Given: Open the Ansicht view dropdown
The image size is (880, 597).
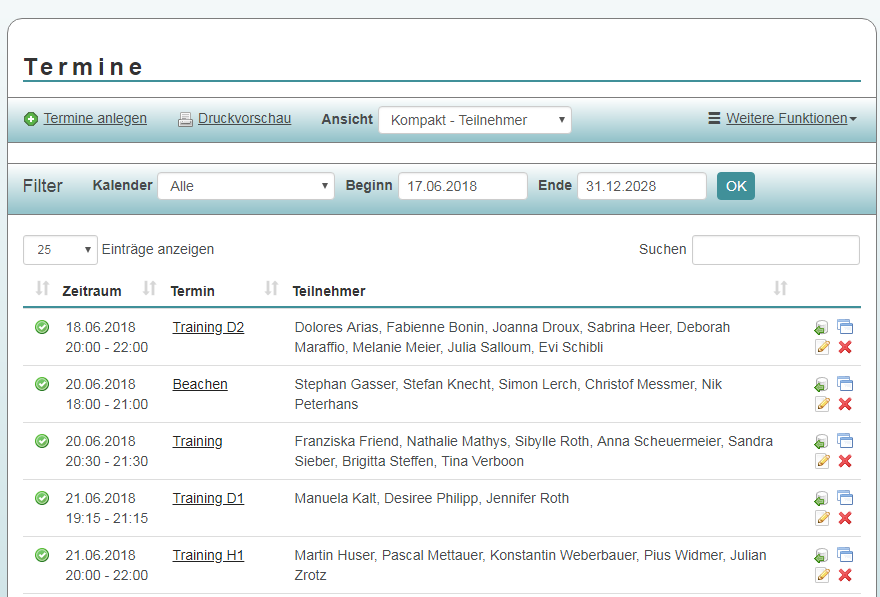Looking at the screenshot, I should click(x=475, y=120).
